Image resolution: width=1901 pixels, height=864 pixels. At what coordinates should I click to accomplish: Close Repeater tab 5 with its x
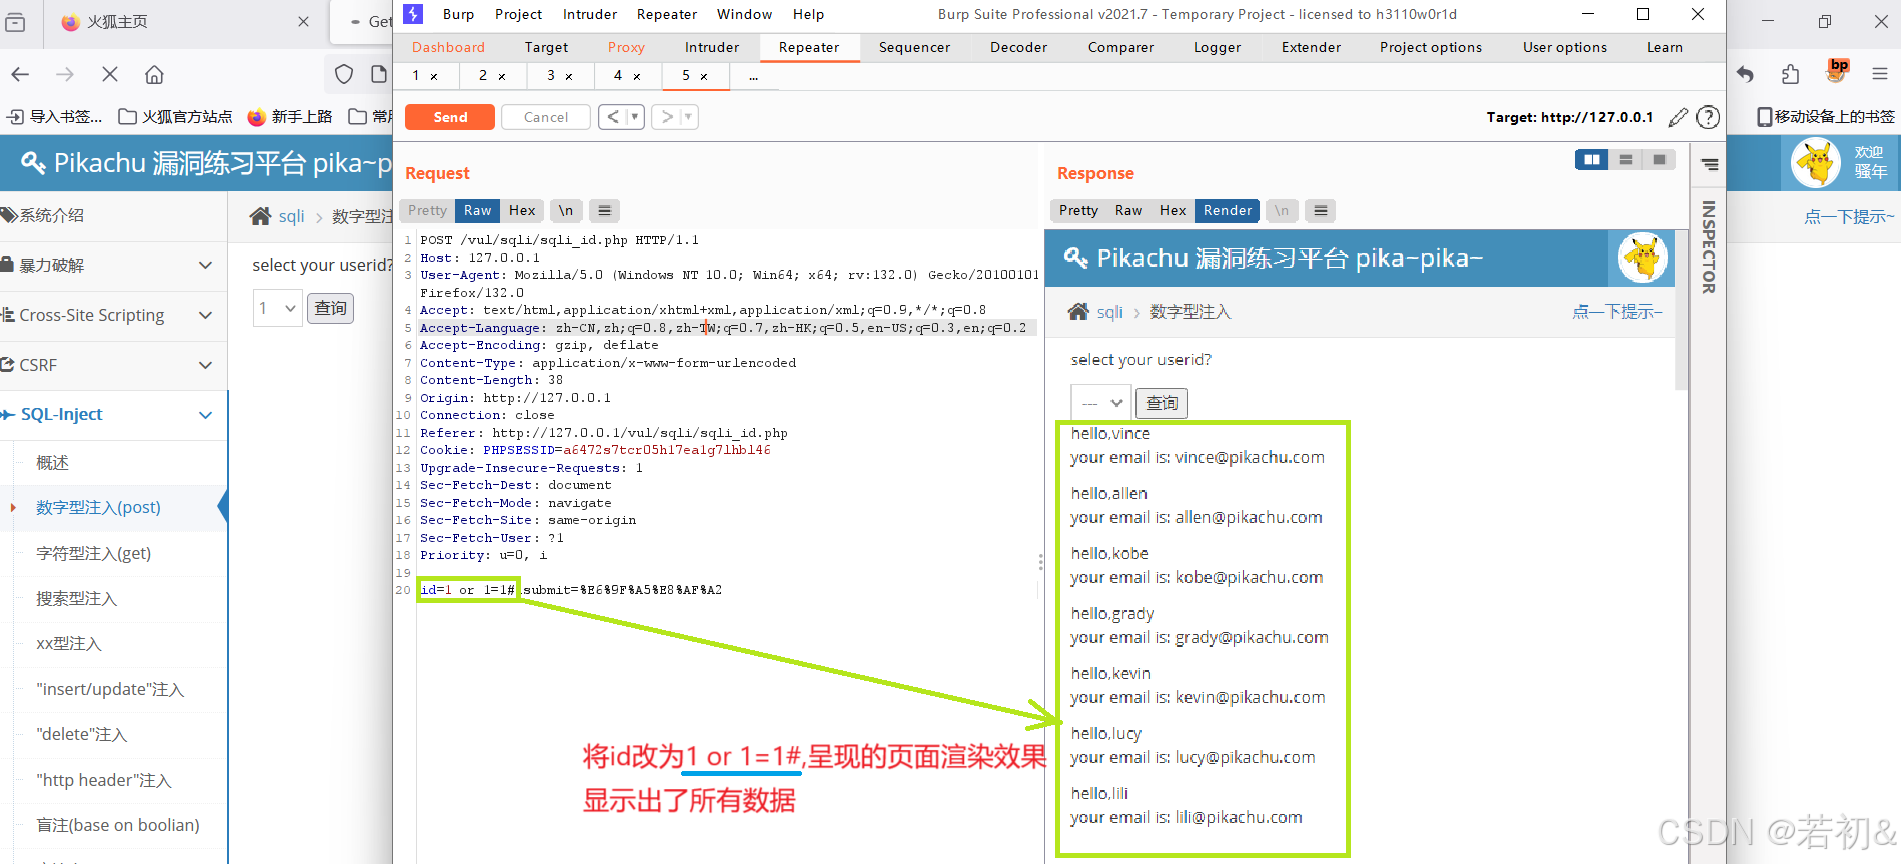coord(704,76)
